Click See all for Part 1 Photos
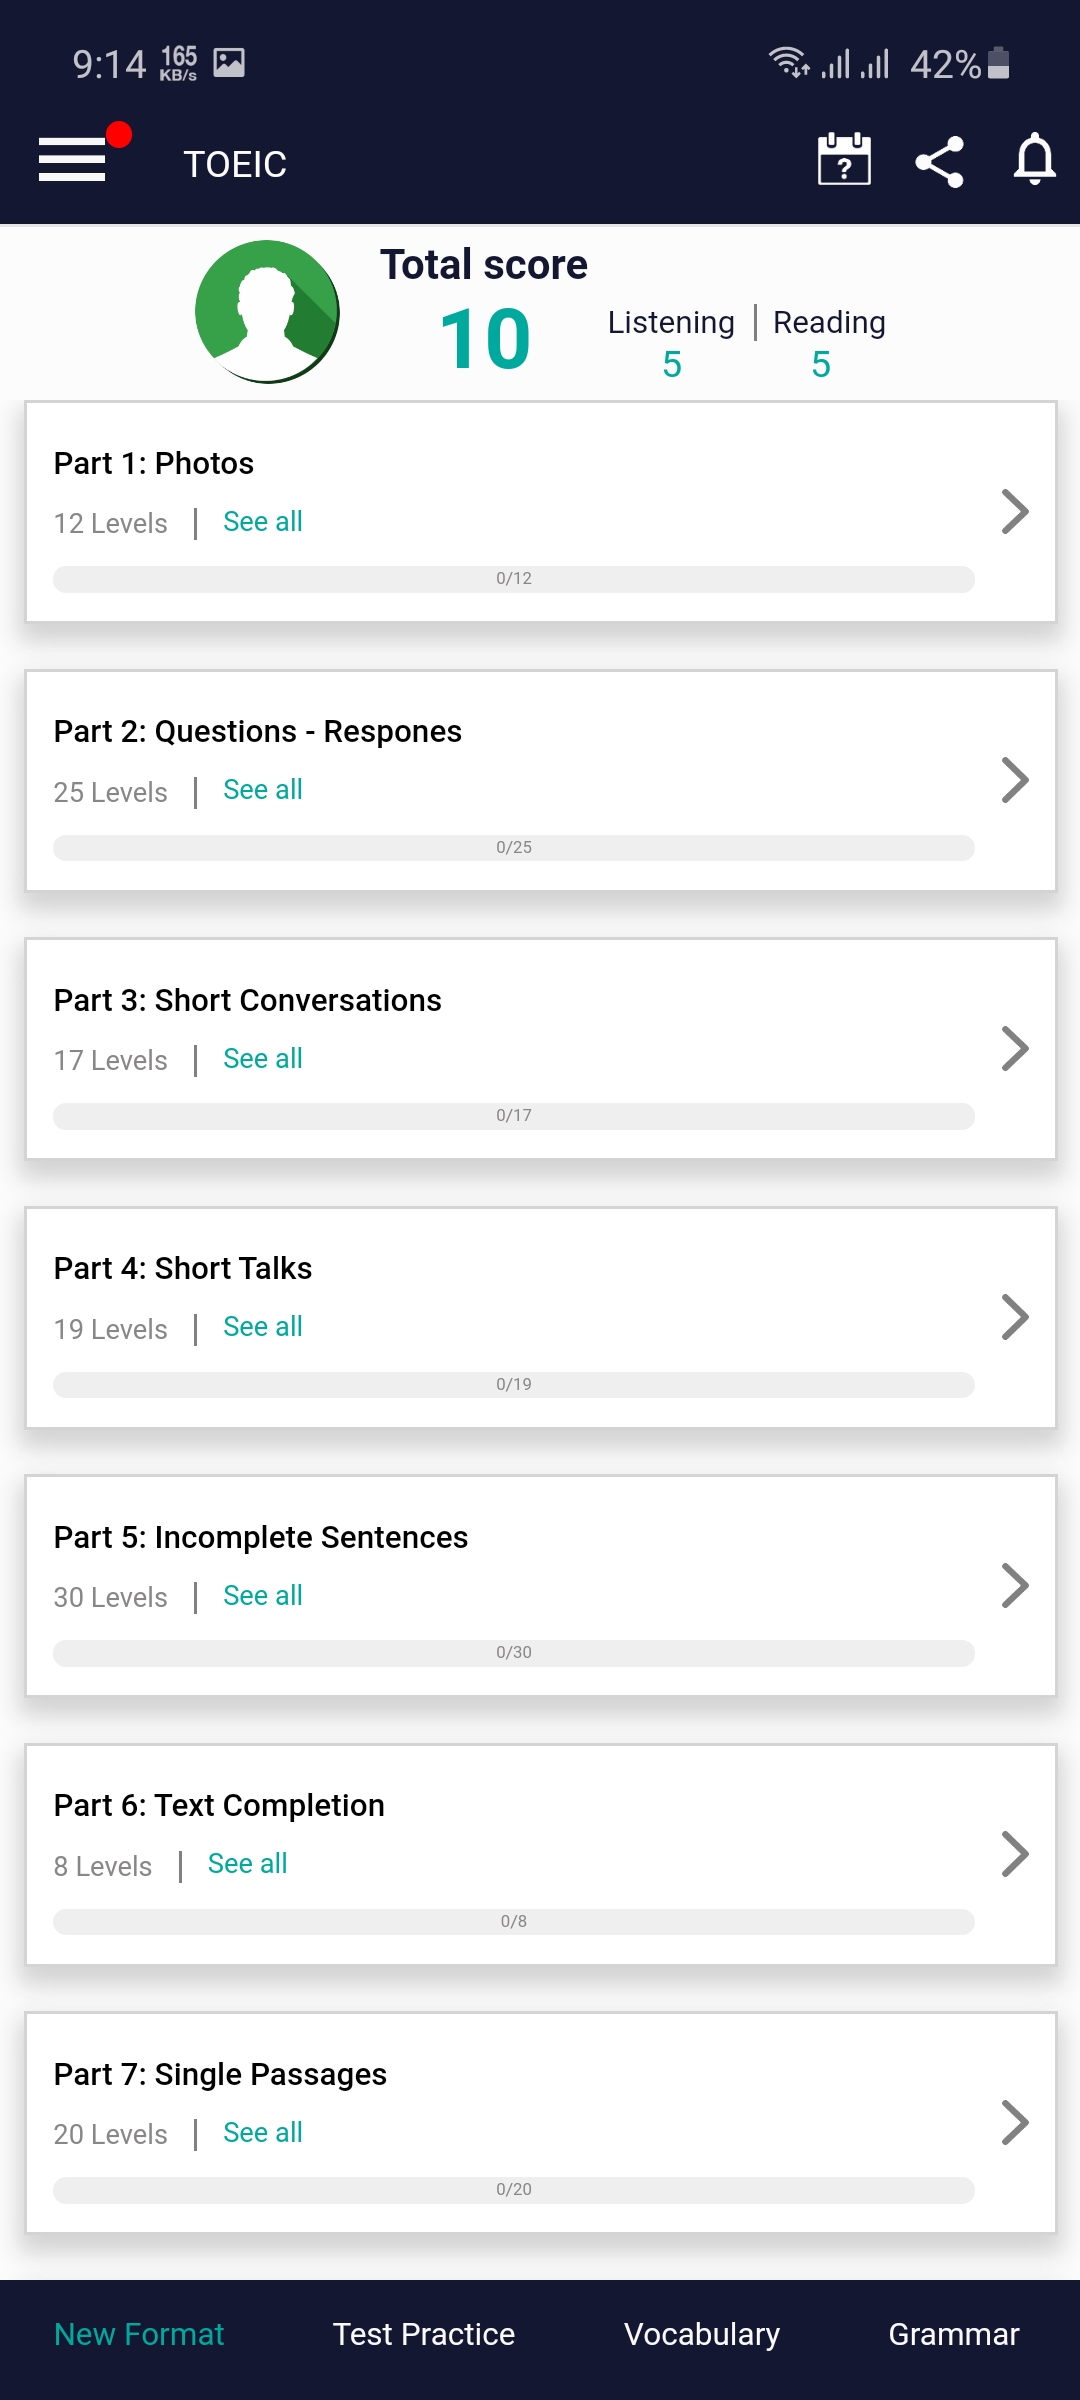This screenshot has width=1080, height=2400. [262, 522]
